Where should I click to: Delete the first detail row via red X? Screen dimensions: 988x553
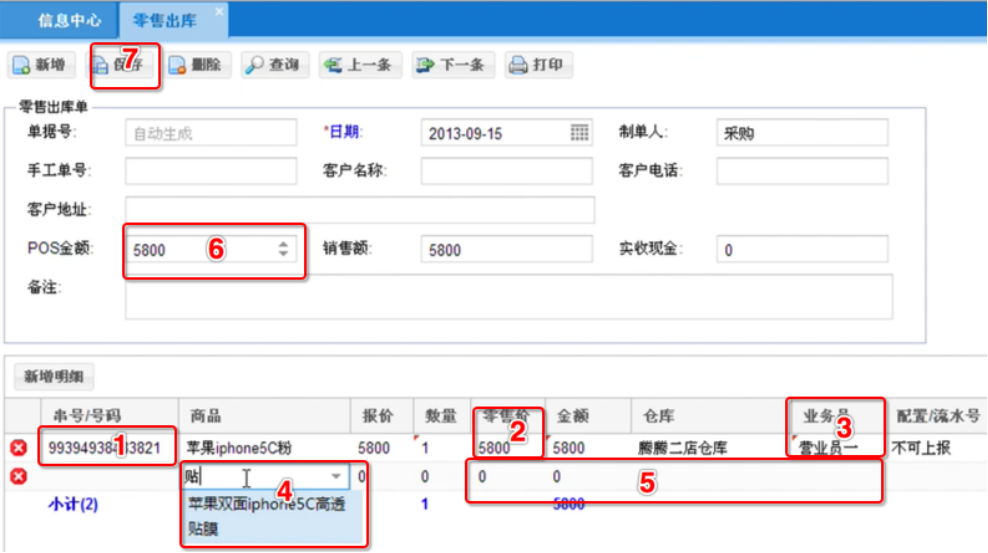[x=18, y=448]
